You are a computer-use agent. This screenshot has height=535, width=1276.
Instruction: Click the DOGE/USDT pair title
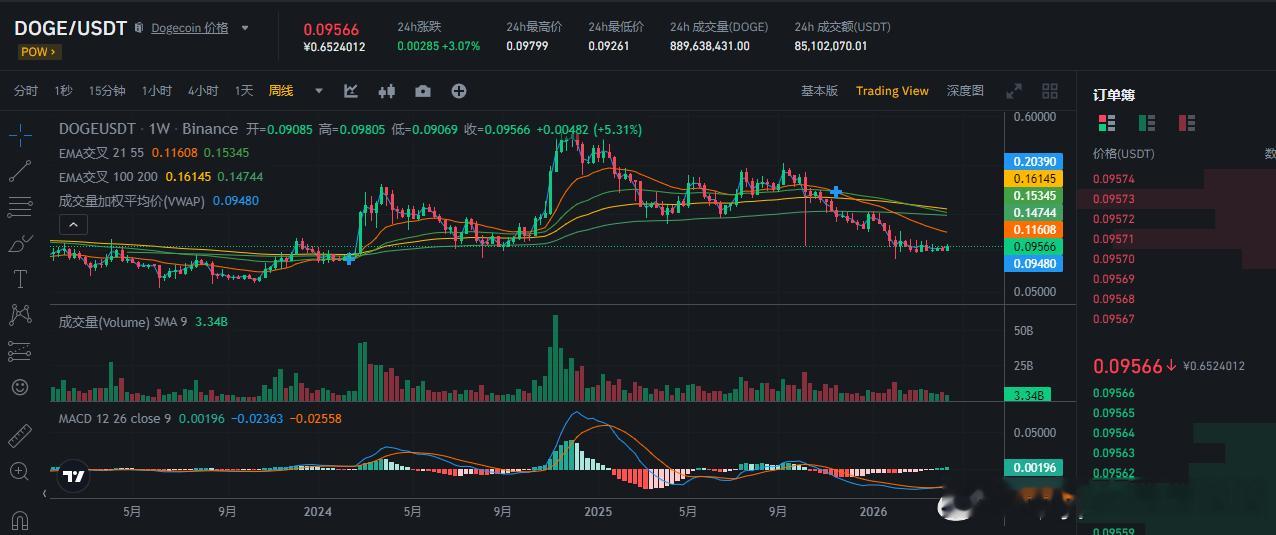click(70, 28)
